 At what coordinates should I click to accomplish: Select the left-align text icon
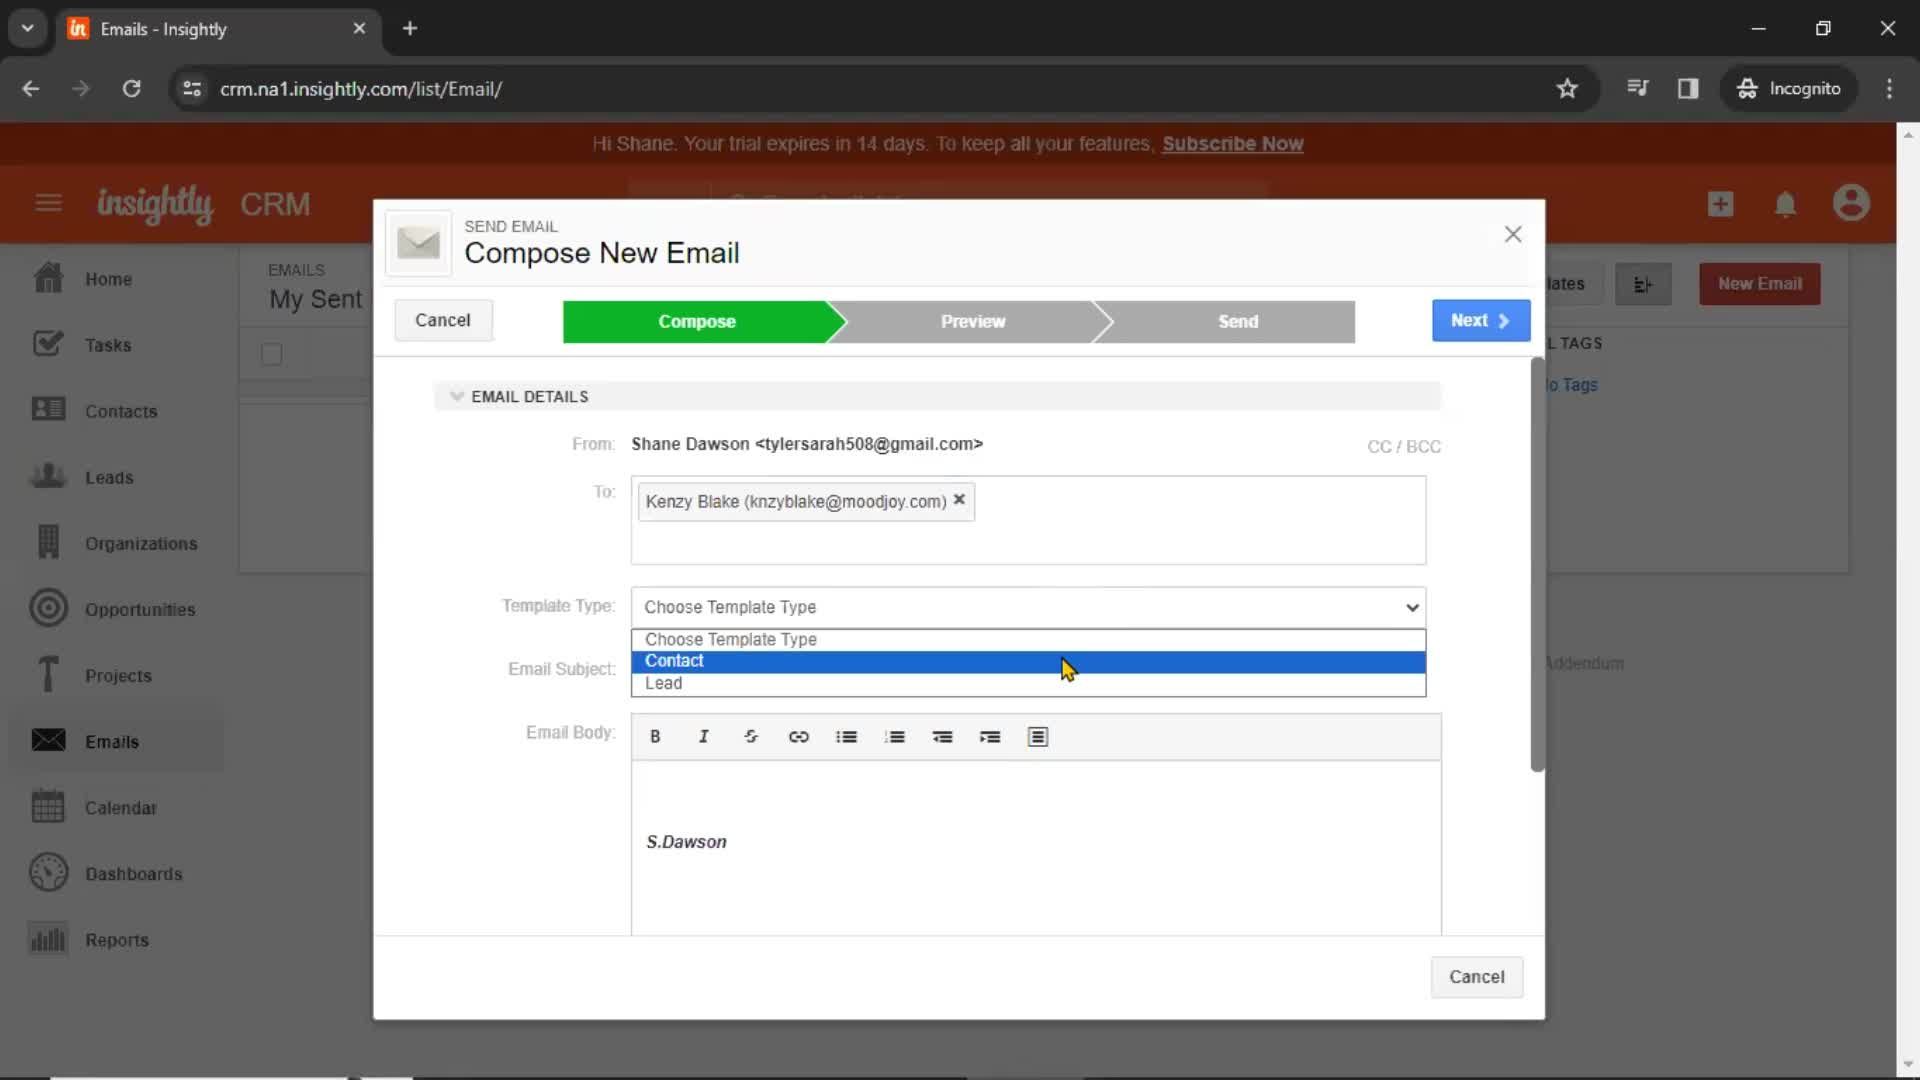coord(1038,736)
